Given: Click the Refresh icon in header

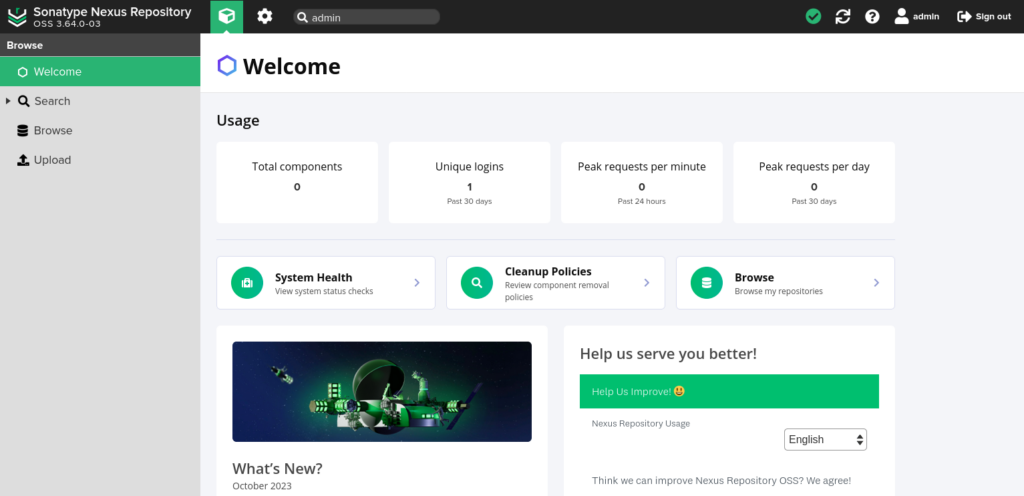Looking at the screenshot, I should point(843,16).
